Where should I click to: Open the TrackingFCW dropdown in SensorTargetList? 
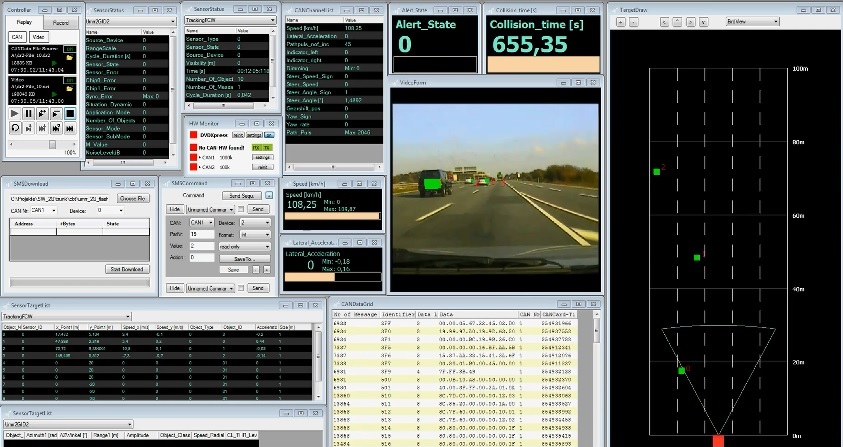point(66,316)
